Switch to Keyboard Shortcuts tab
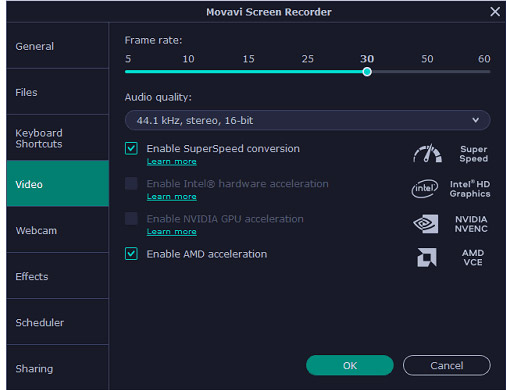The width and height of the screenshot is (506, 390). click(57, 138)
